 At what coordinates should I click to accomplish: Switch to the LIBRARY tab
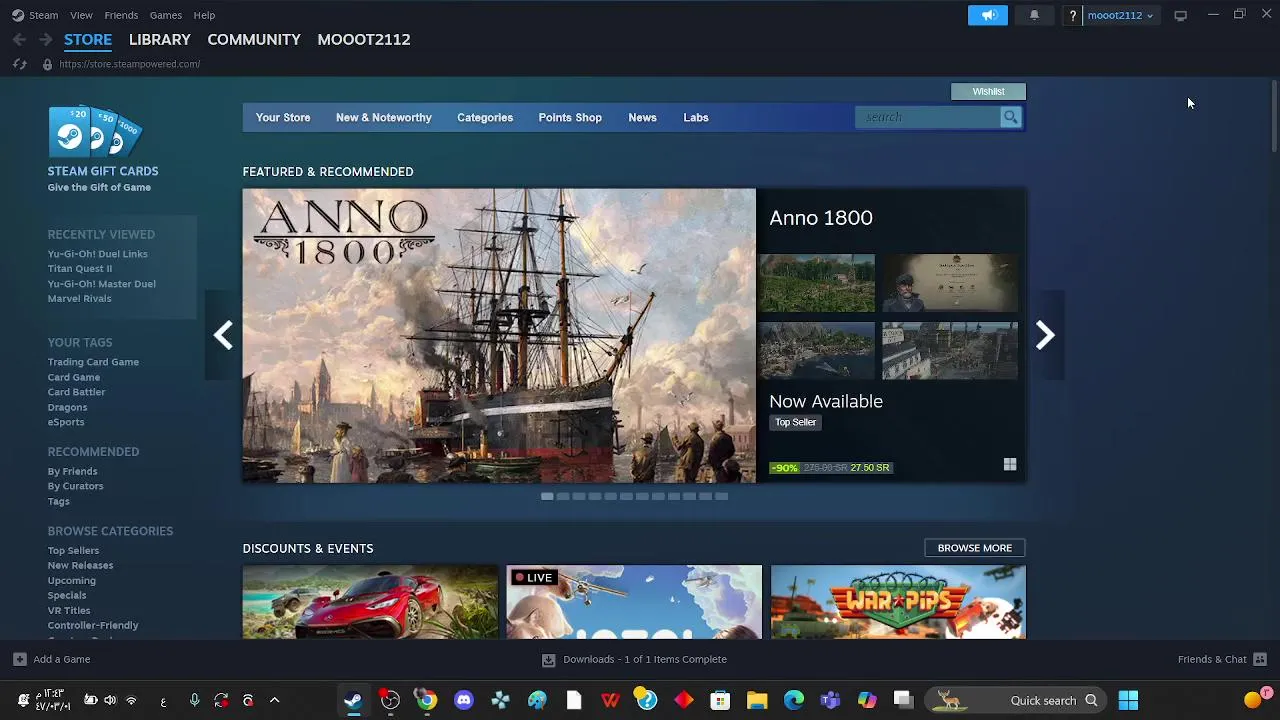click(x=160, y=39)
